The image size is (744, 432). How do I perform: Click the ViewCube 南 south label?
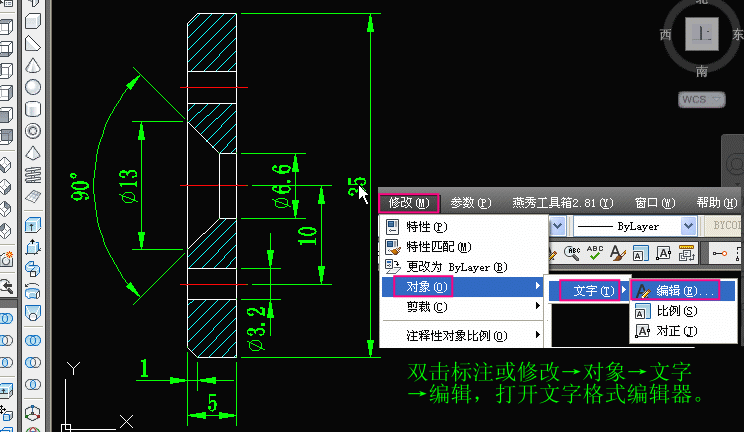coord(702,72)
